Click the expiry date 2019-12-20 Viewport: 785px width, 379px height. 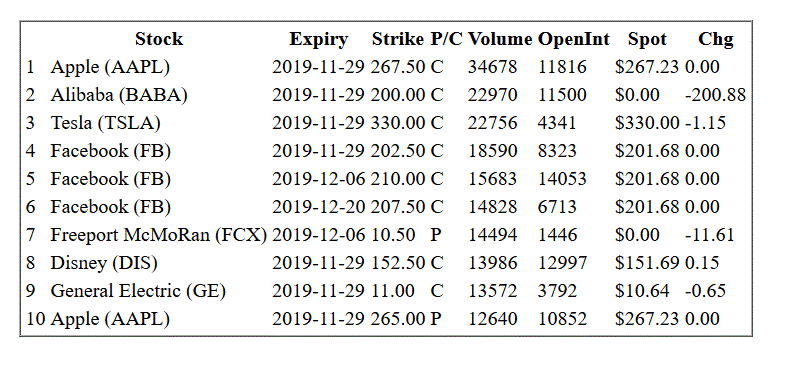318,207
